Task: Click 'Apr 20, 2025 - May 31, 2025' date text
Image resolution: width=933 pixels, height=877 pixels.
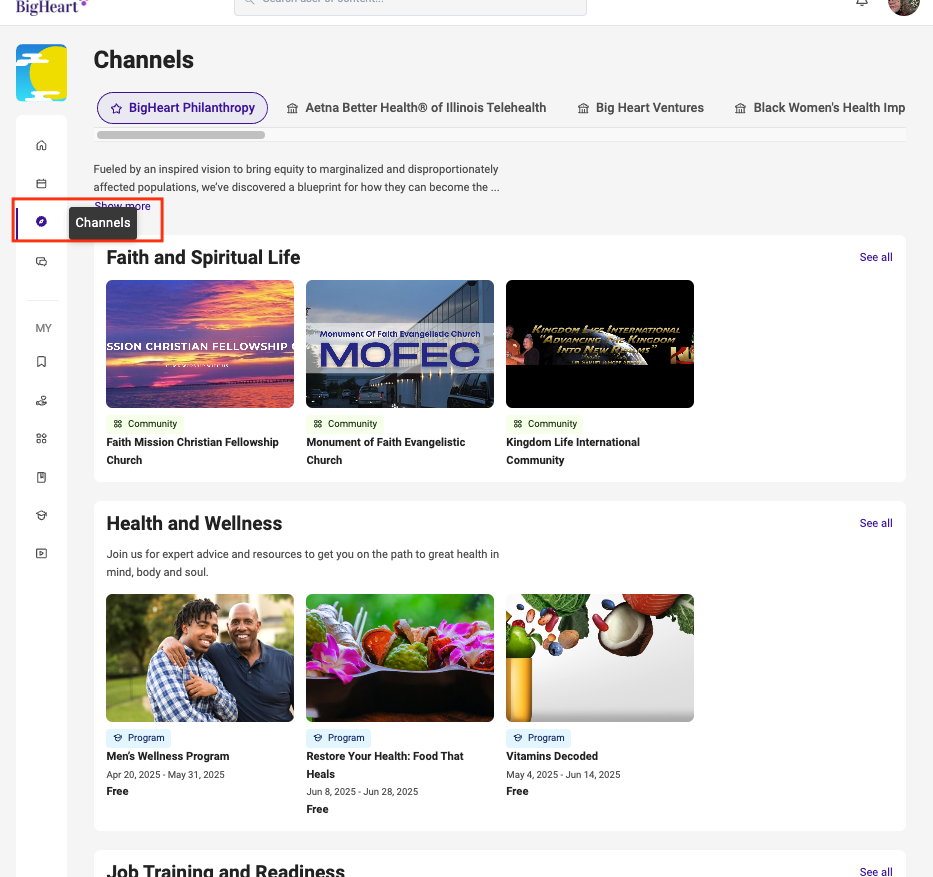Action: tap(165, 775)
